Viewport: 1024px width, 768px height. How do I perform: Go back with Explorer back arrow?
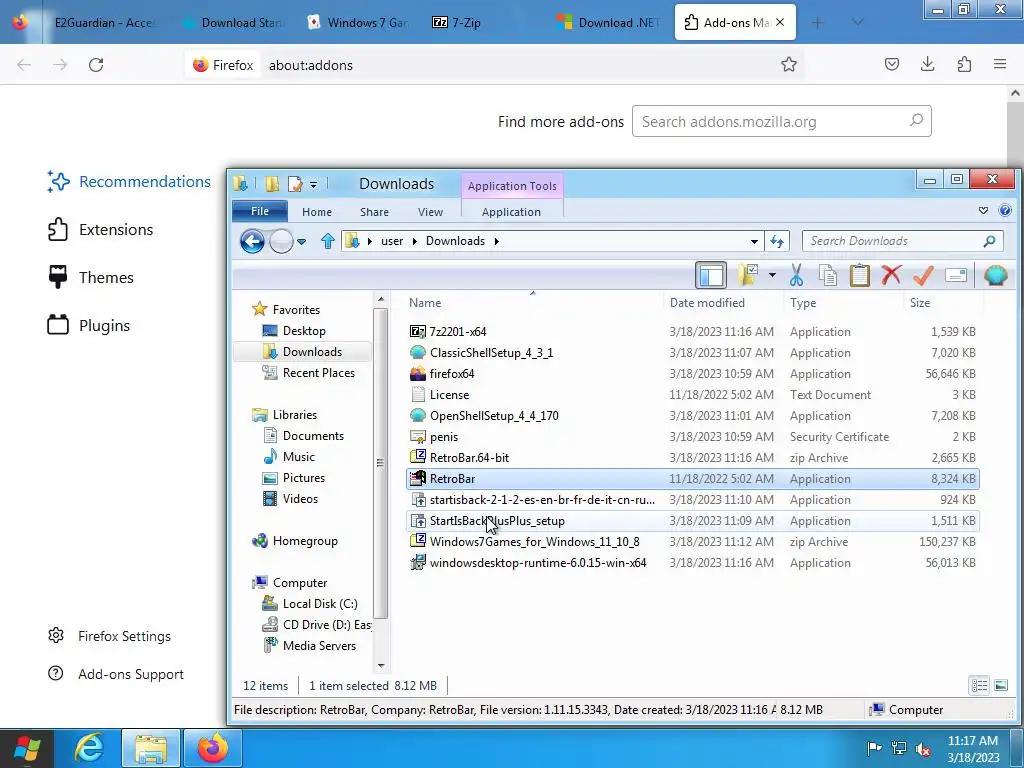tap(252, 241)
